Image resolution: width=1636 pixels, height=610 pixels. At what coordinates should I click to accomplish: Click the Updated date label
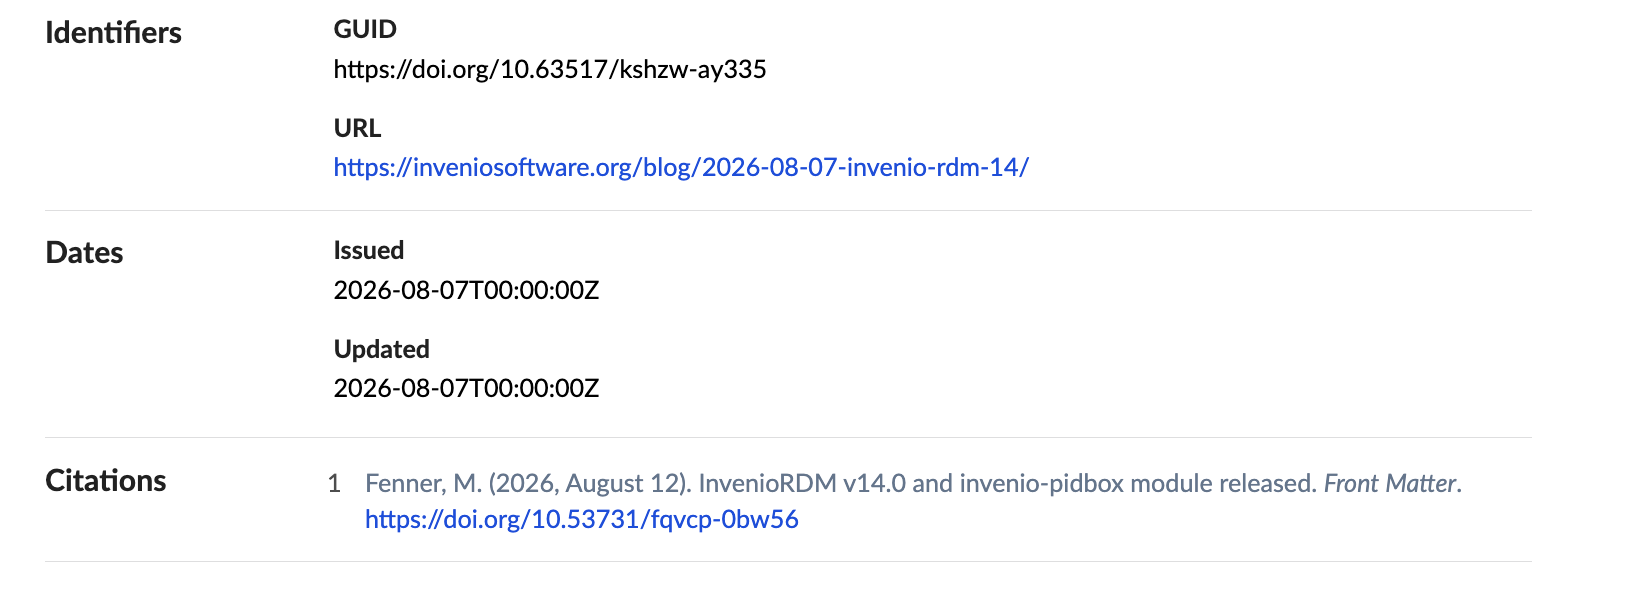382,349
